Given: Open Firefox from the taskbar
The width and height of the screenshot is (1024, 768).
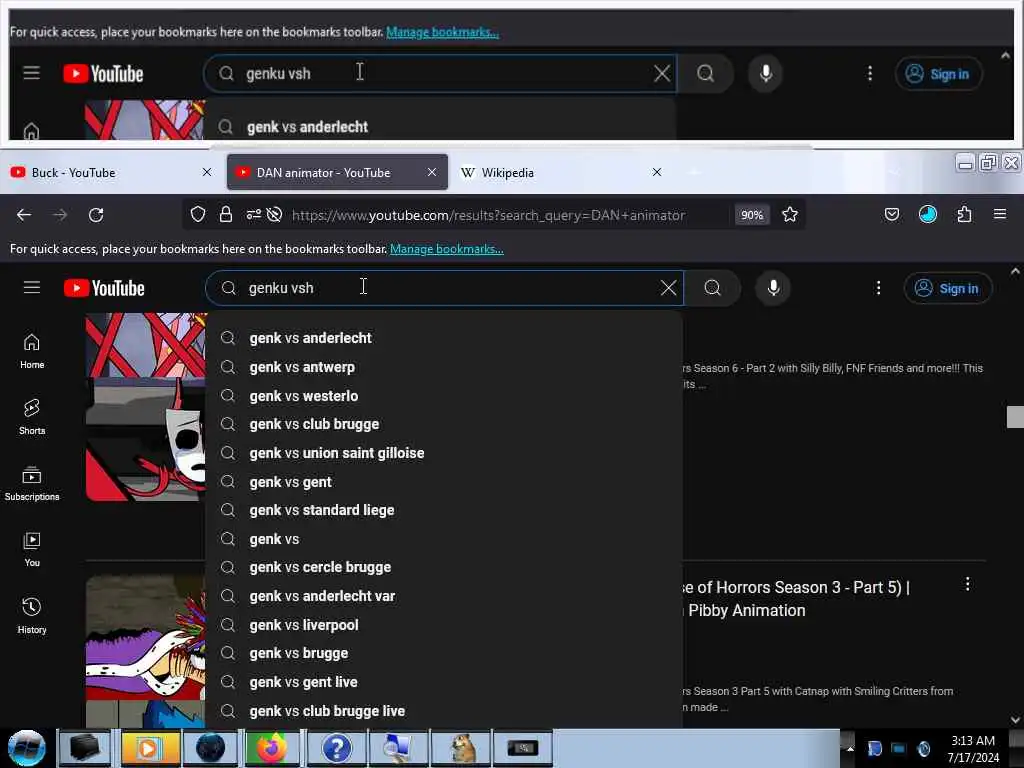Looking at the screenshot, I should pos(272,748).
